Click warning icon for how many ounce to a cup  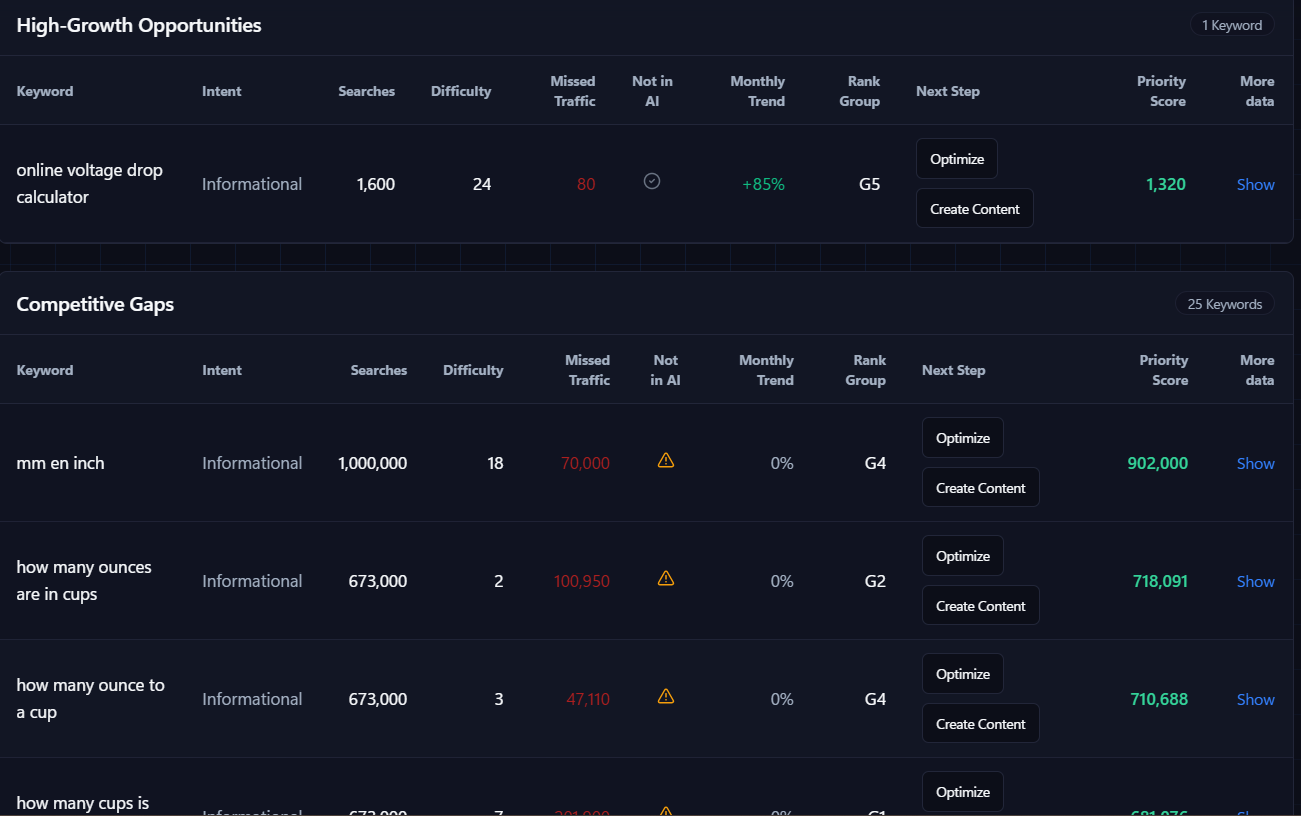666,696
